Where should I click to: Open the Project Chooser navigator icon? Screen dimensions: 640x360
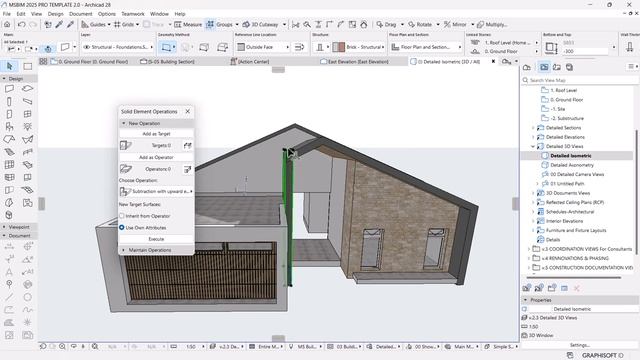click(x=527, y=67)
